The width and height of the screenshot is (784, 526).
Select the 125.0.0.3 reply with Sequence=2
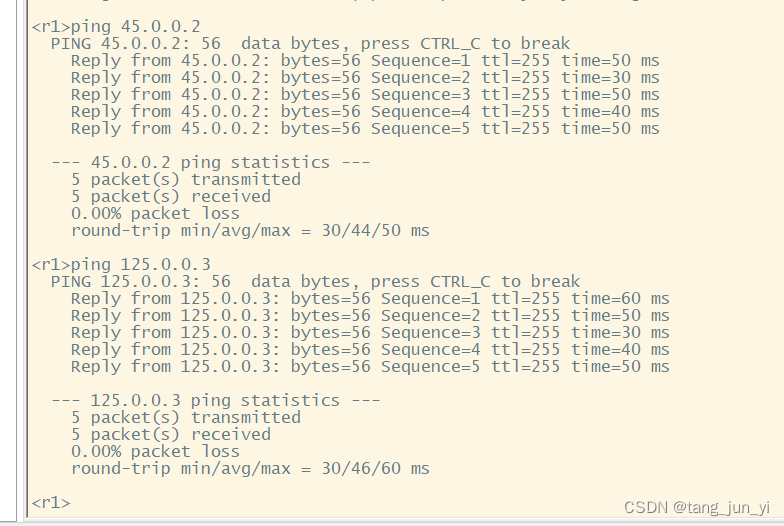click(370, 316)
